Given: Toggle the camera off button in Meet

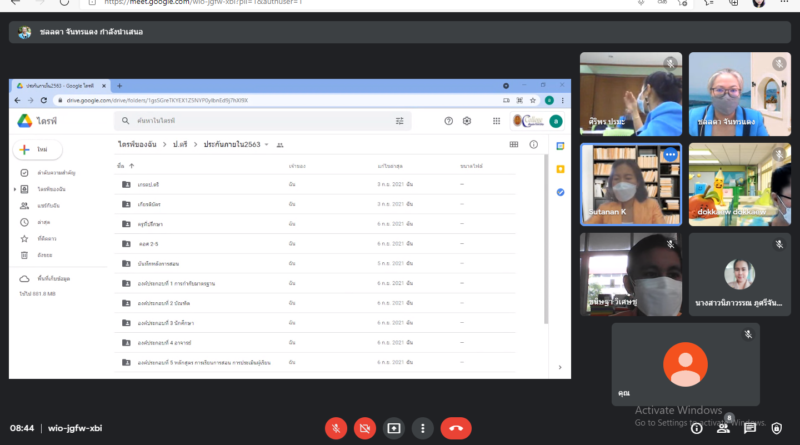Looking at the screenshot, I should pos(365,428).
